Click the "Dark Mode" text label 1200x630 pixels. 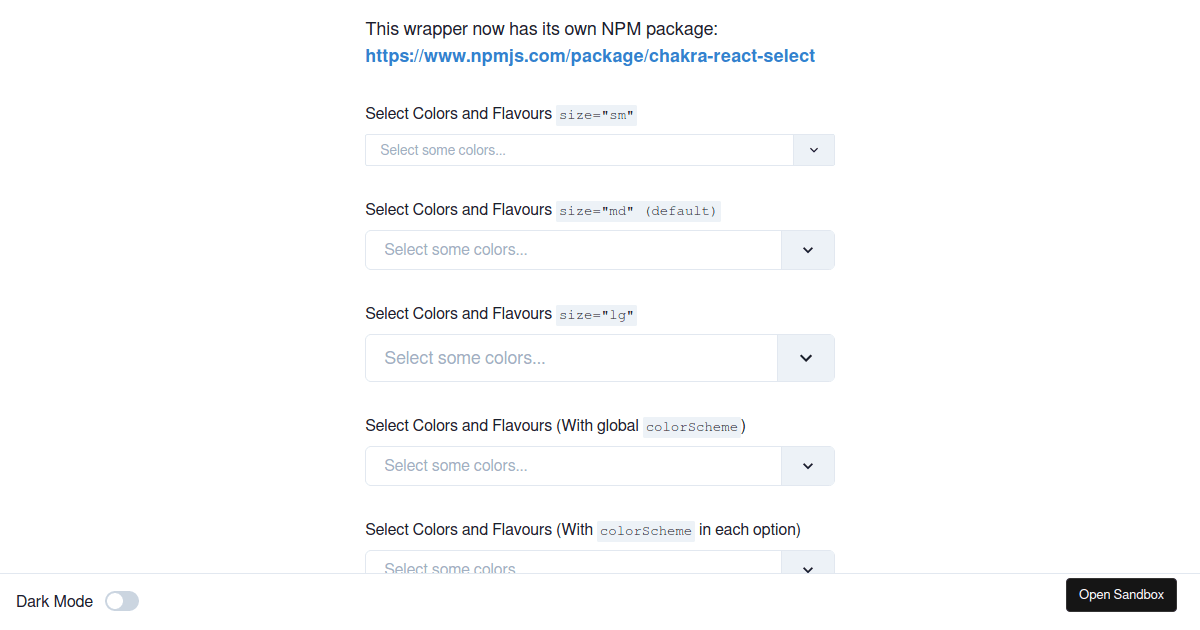(55, 601)
